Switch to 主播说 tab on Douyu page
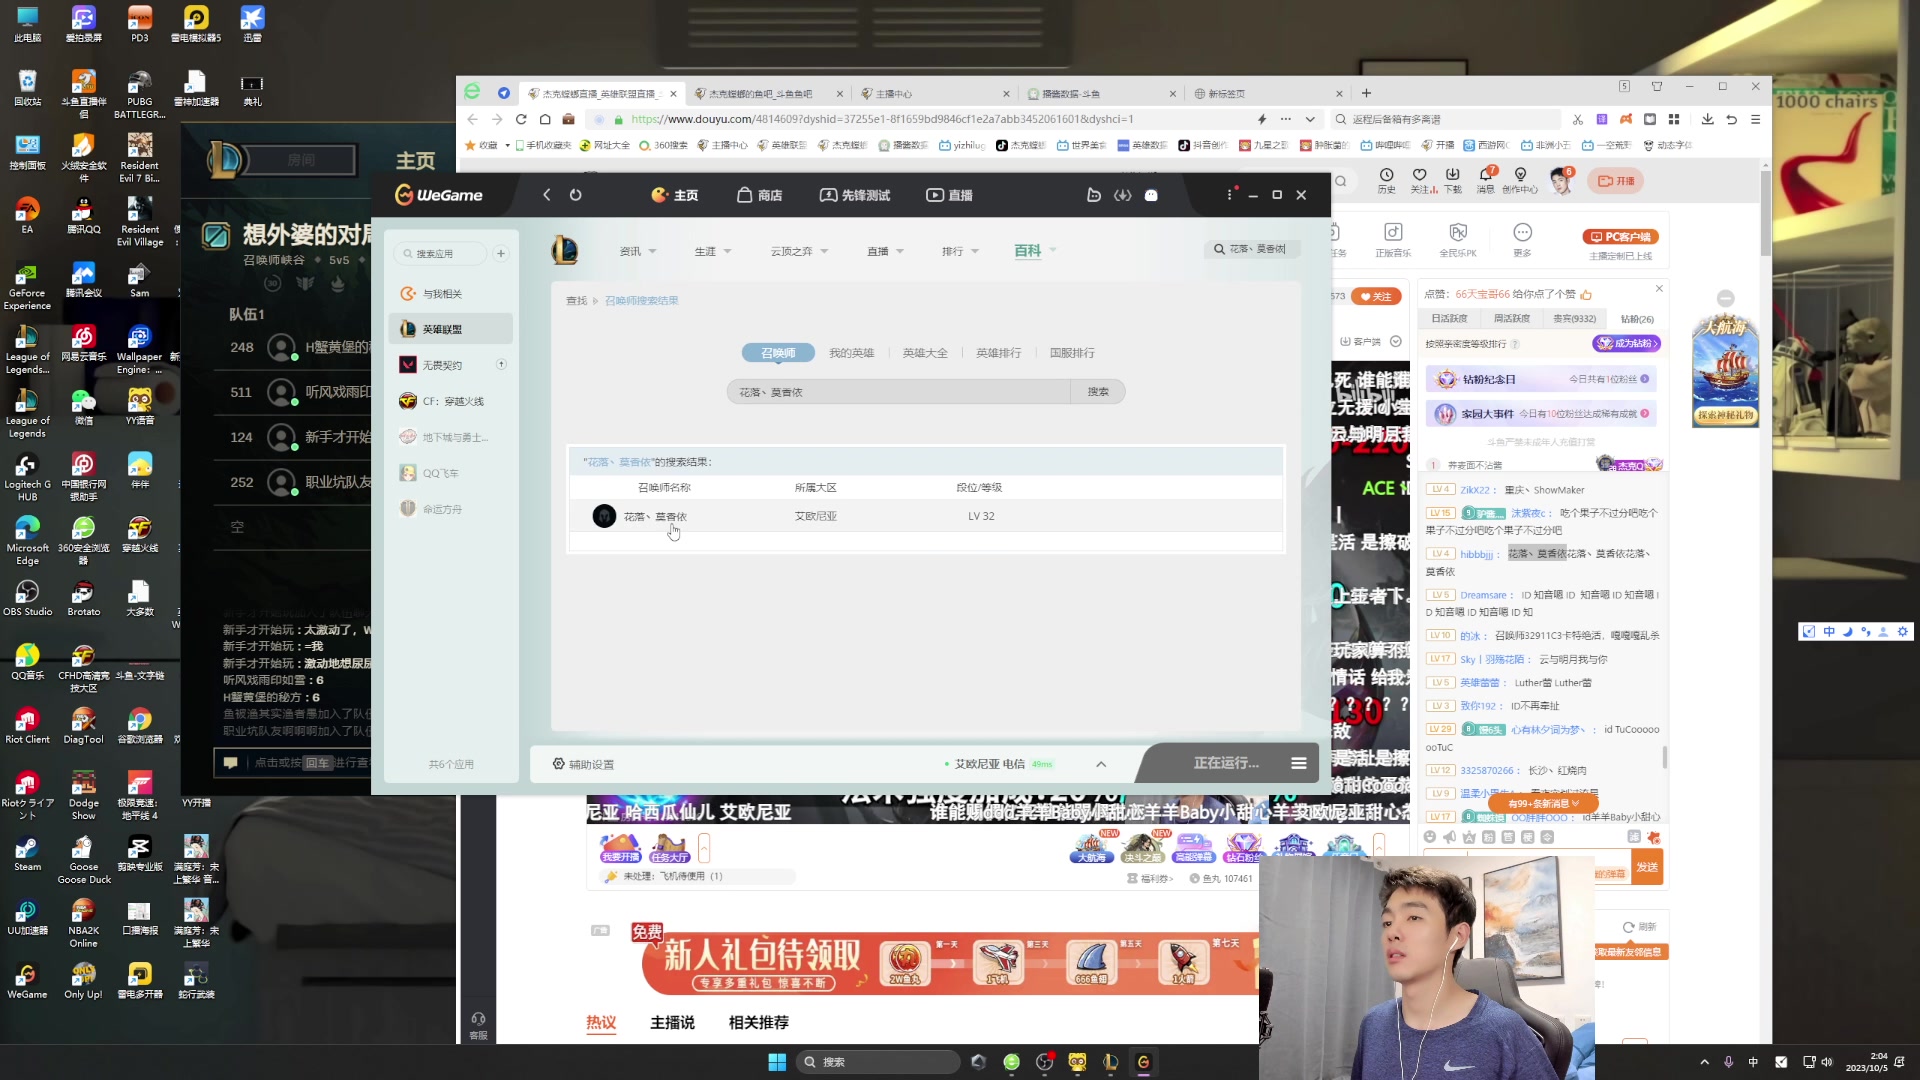The width and height of the screenshot is (1920, 1080). coord(672,1023)
